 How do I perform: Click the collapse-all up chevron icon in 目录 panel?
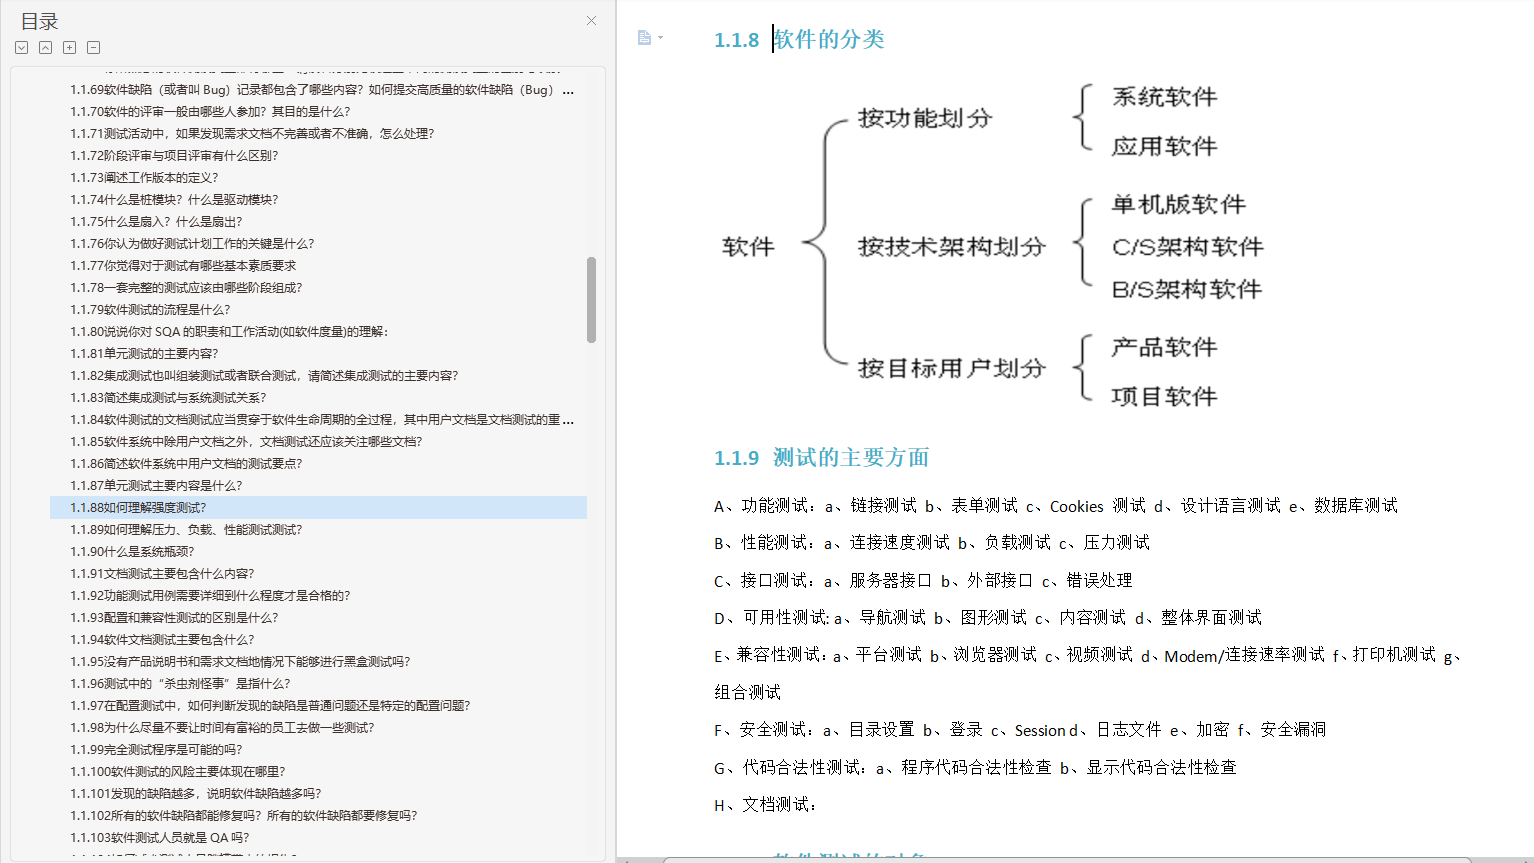pos(46,48)
